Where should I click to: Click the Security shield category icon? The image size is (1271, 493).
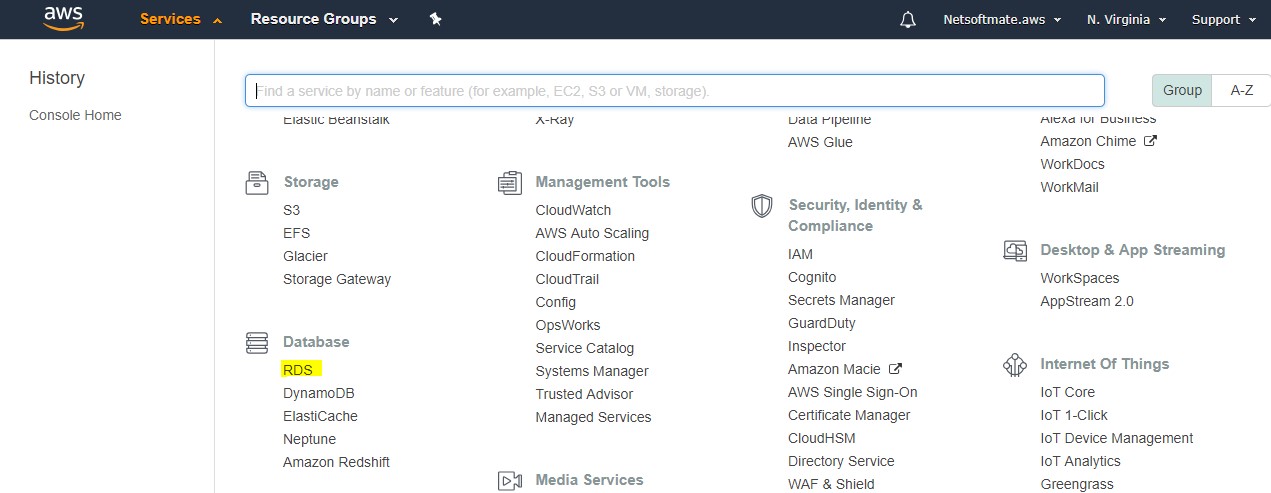pyautogui.click(x=762, y=206)
